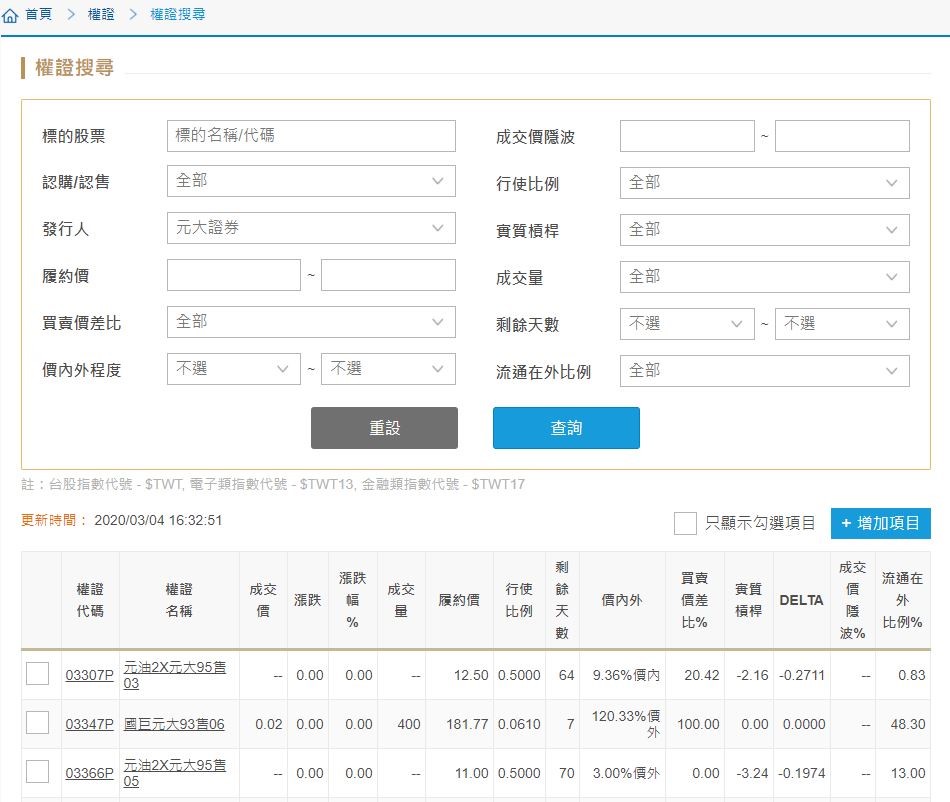Open the 元油2X元大95售03 warrant link
This screenshot has width=950, height=802.
point(174,675)
